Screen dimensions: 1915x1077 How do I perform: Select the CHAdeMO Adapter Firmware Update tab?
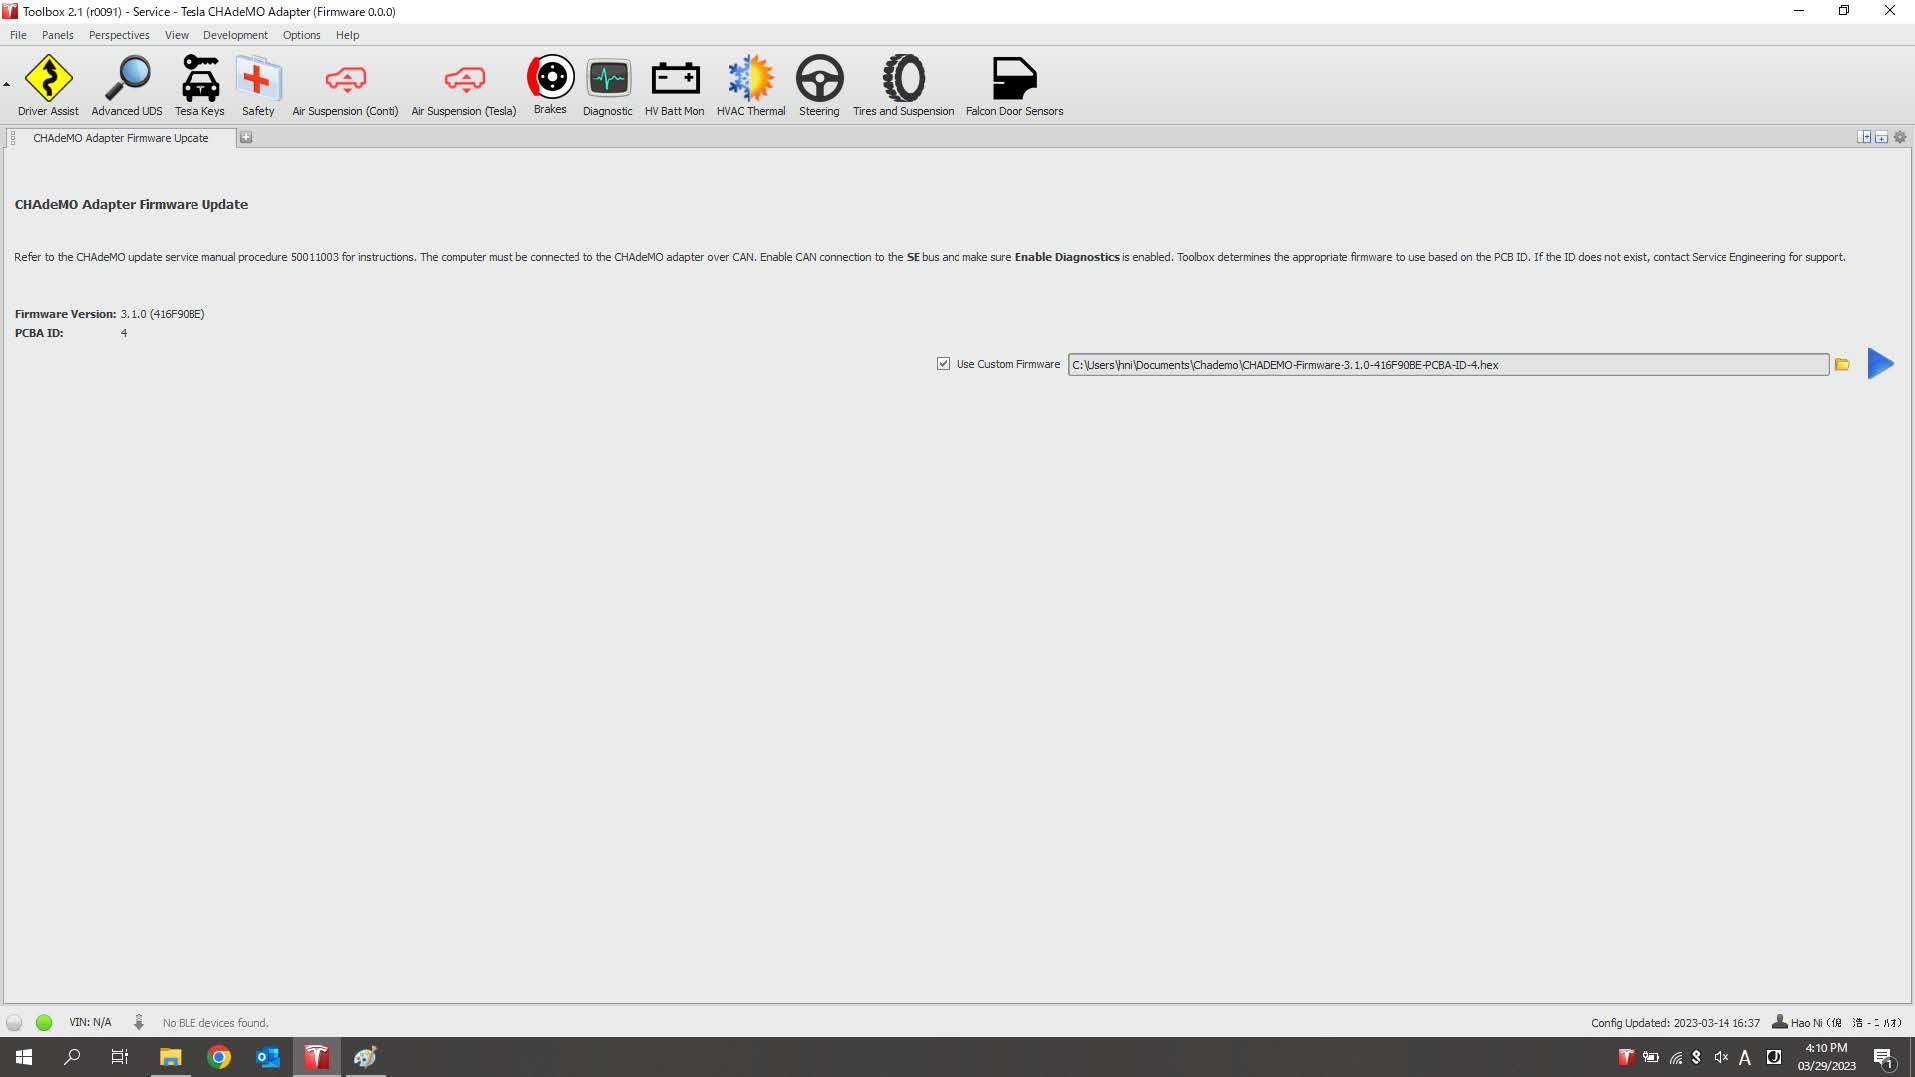(x=121, y=138)
